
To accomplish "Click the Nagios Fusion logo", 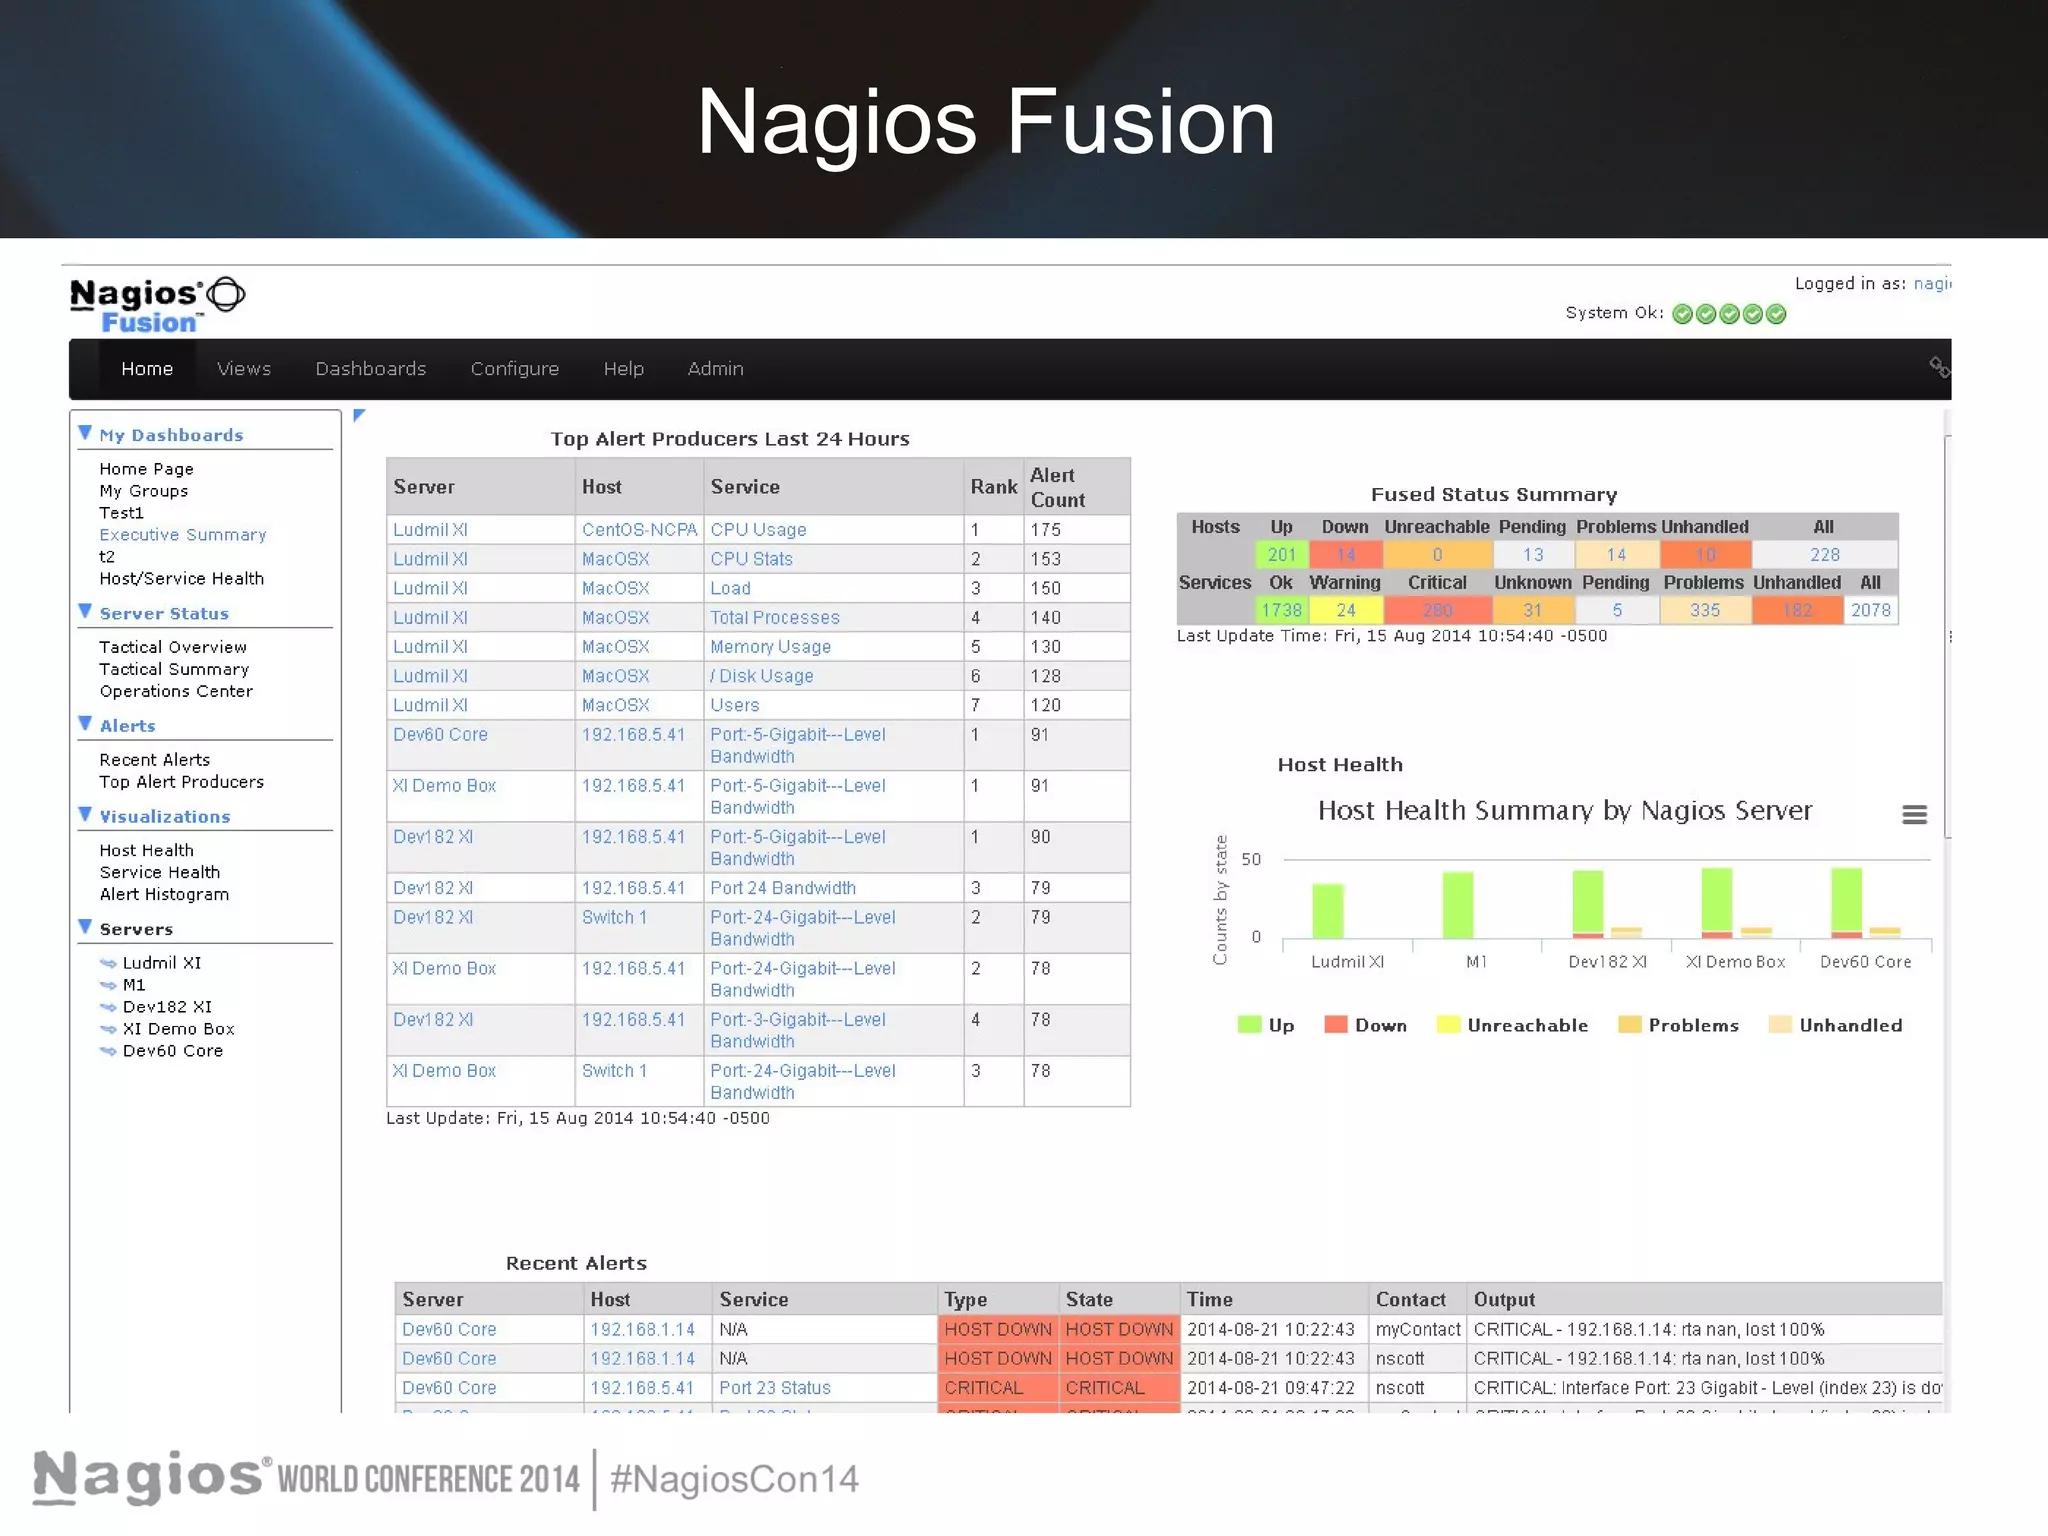I will [157, 305].
